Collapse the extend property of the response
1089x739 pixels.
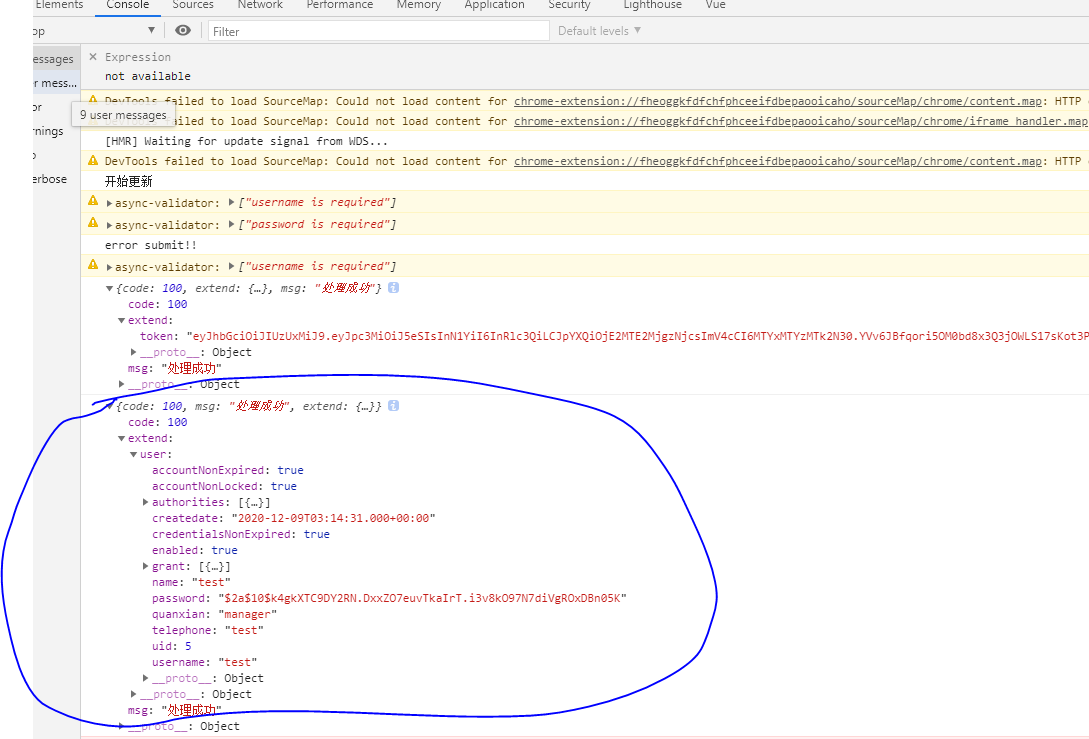(x=120, y=437)
